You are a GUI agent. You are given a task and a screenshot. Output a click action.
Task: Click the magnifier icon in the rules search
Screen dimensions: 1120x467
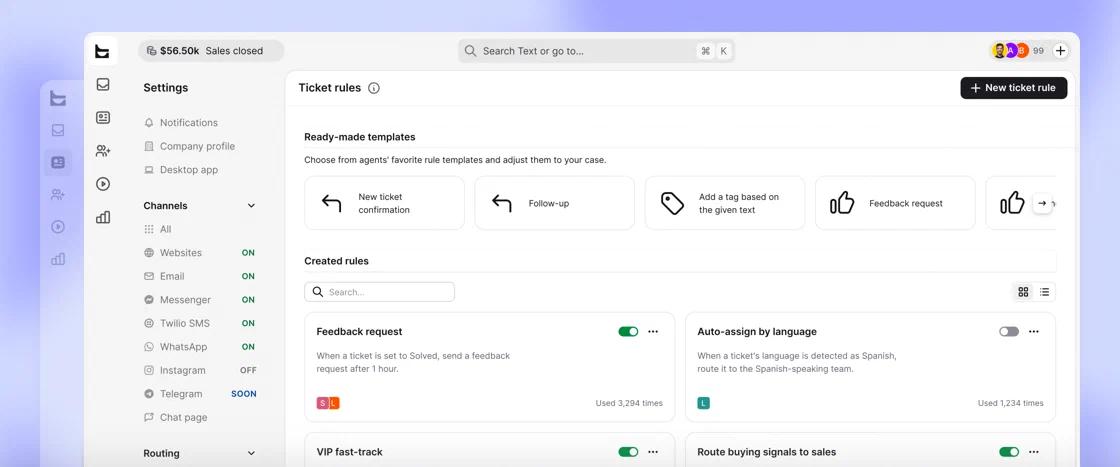[x=318, y=292]
